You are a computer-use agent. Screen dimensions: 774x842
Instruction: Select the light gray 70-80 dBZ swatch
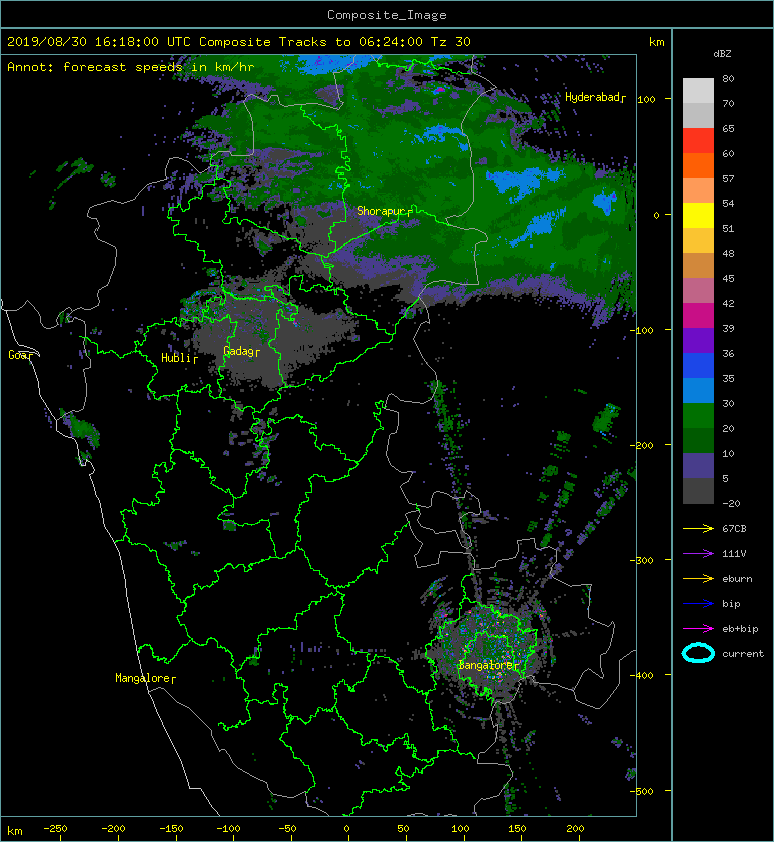click(x=698, y=91)
